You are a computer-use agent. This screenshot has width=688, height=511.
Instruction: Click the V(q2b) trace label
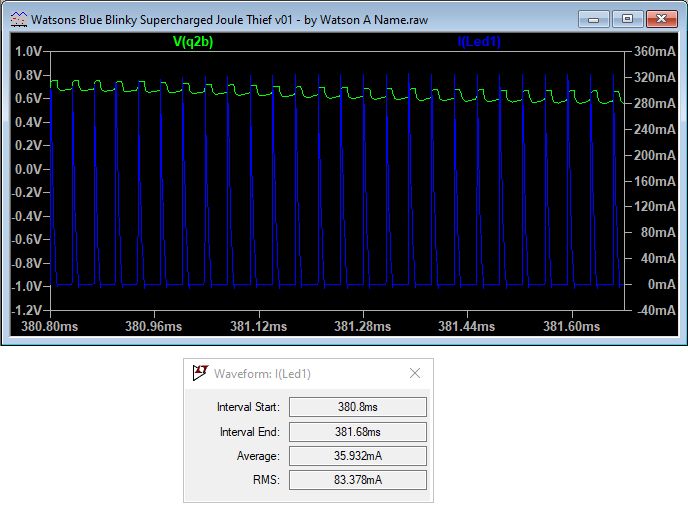click(193, 42)
